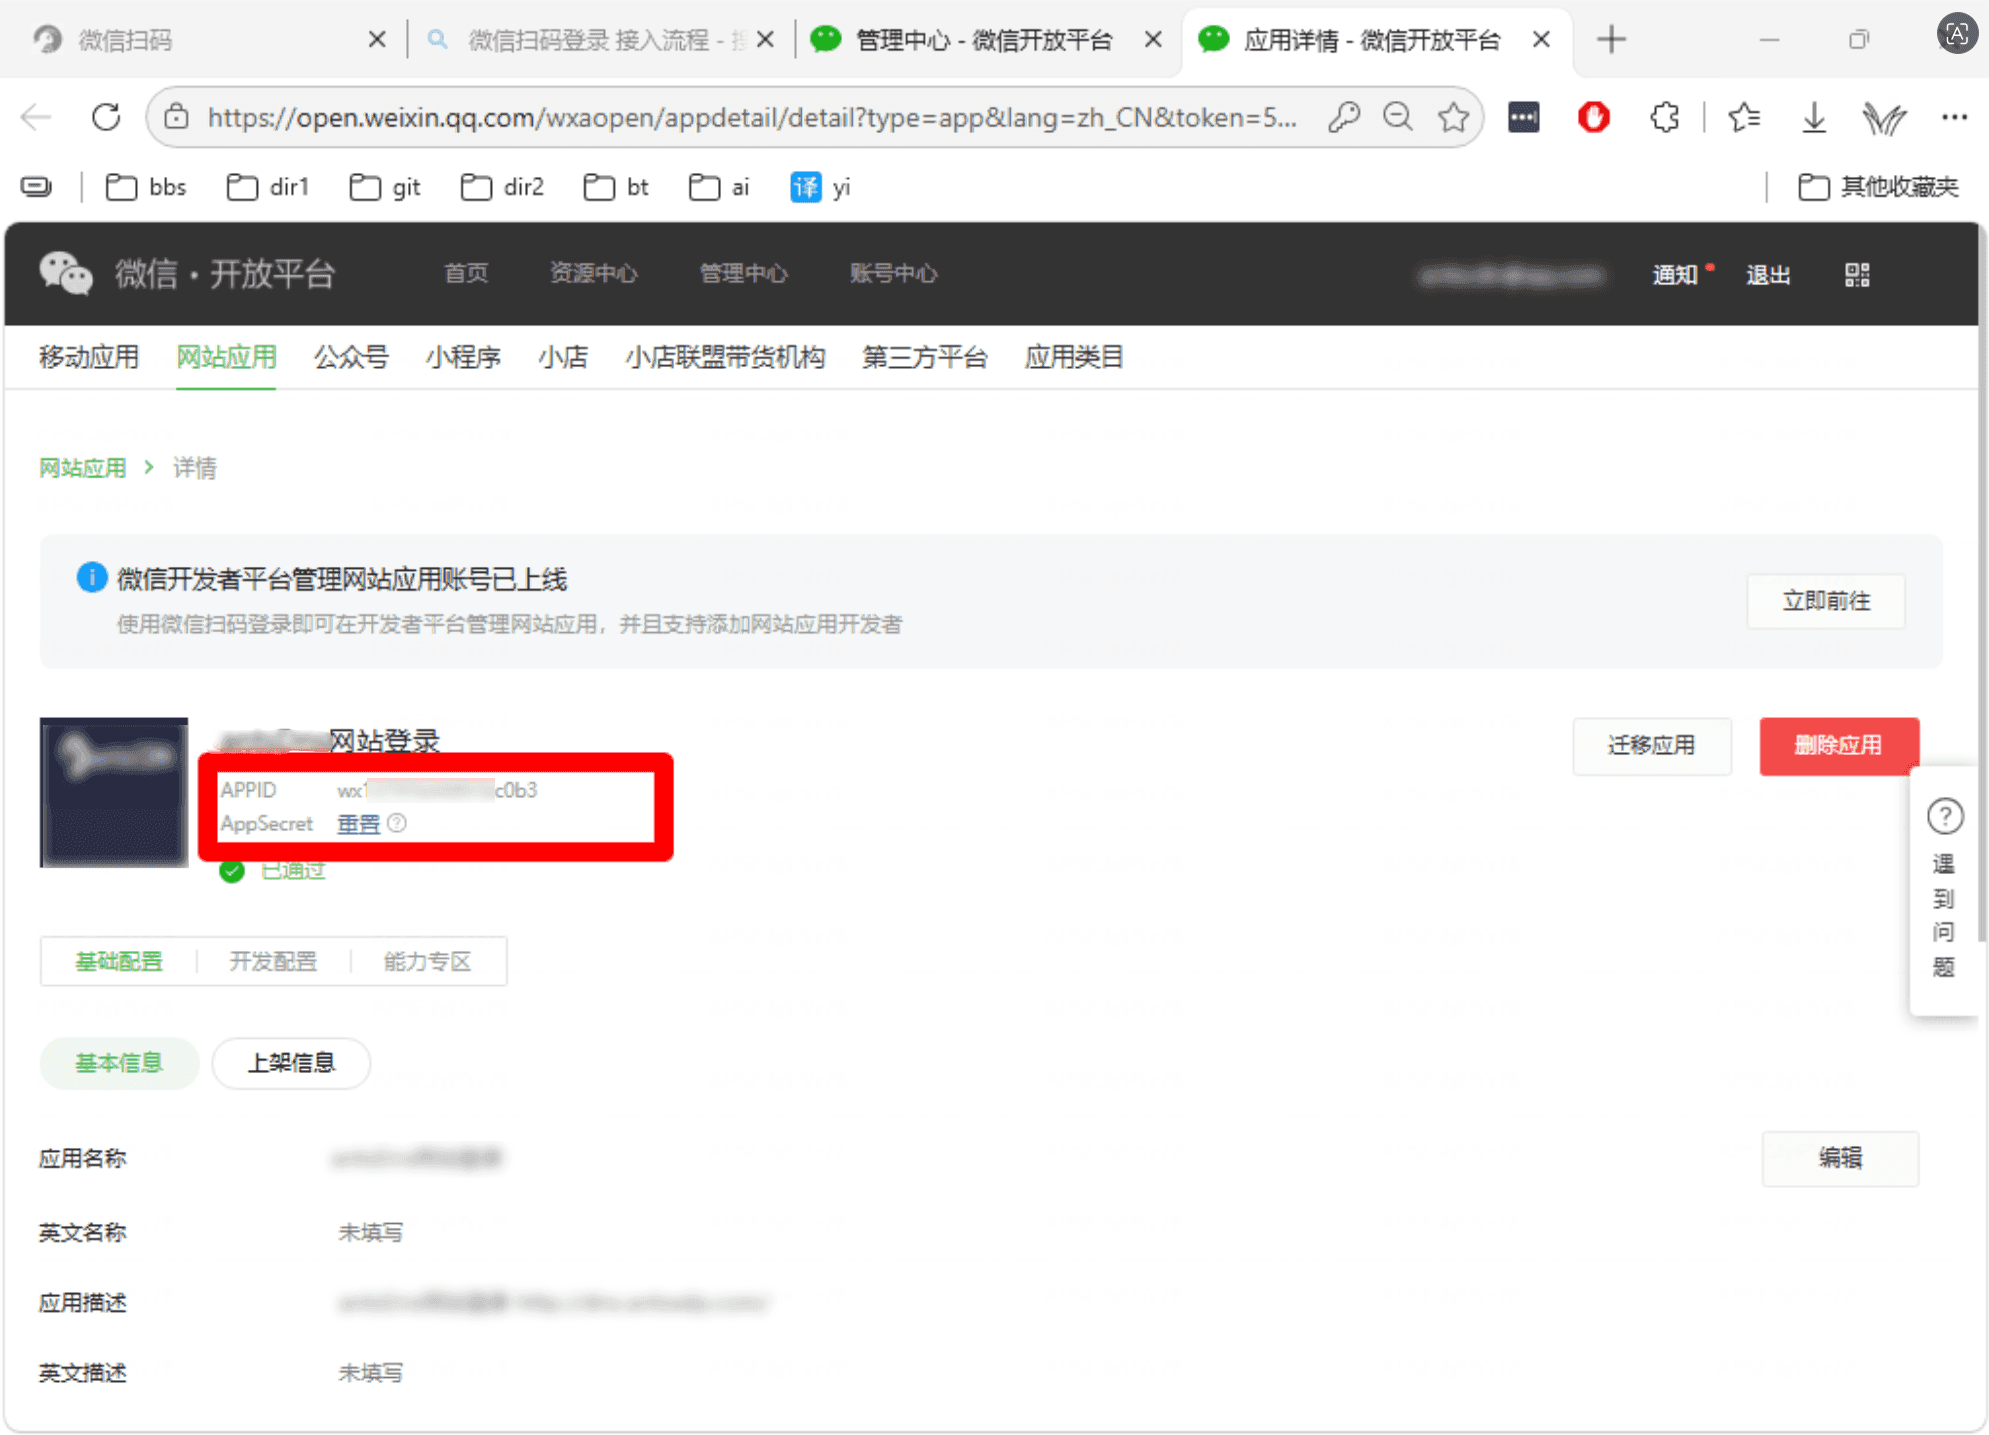Click the 编辑 button beside 应用名称
The height and width of the screenshot is (1435, 1989).
point(1840,1158)
